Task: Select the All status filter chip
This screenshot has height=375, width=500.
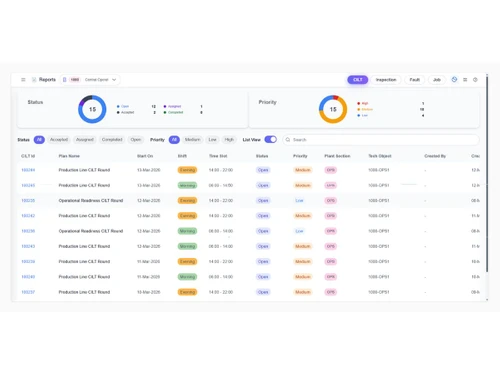Action: [x=39, y=140]
